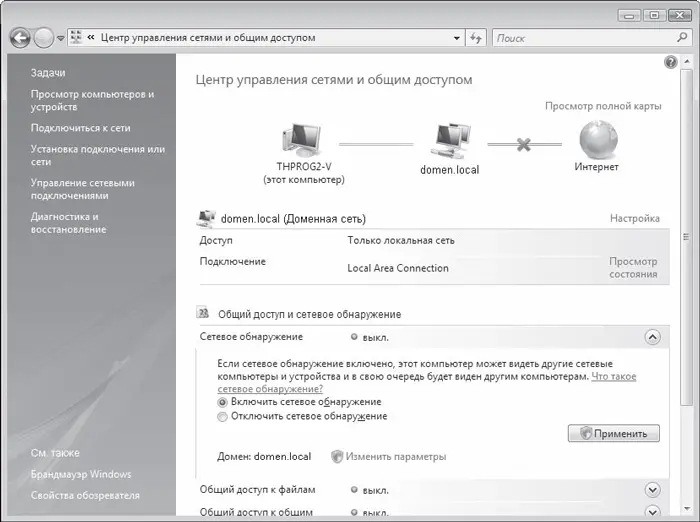Open Просмотр компьютеров и устройств task
700x522 pixels.
click(x=92, y=100)
